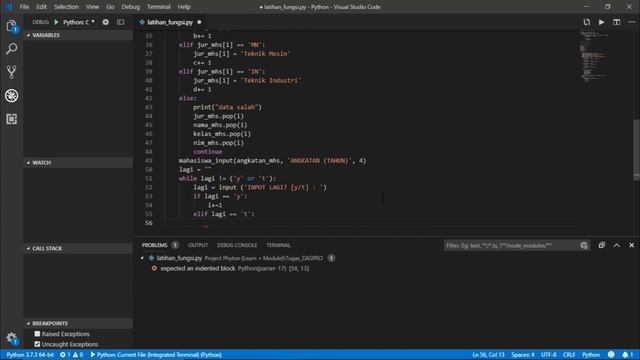Click the panel icon left of the up chevron
This screenshot has height=360, width=640.
click(x=602, y=245)
